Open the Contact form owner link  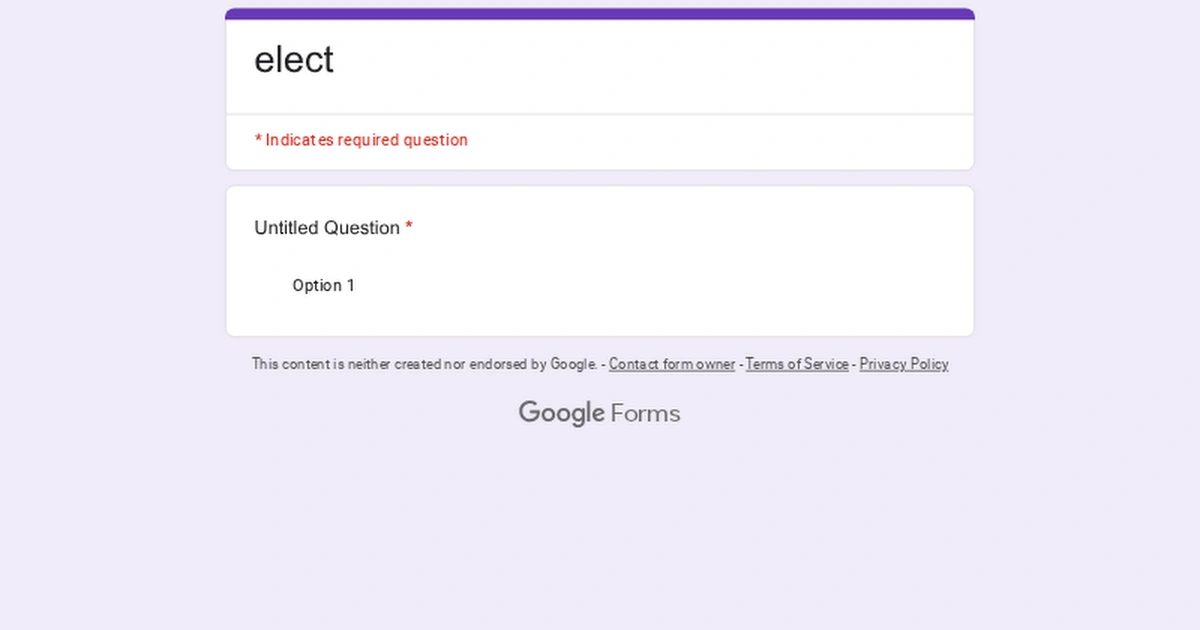671,364
